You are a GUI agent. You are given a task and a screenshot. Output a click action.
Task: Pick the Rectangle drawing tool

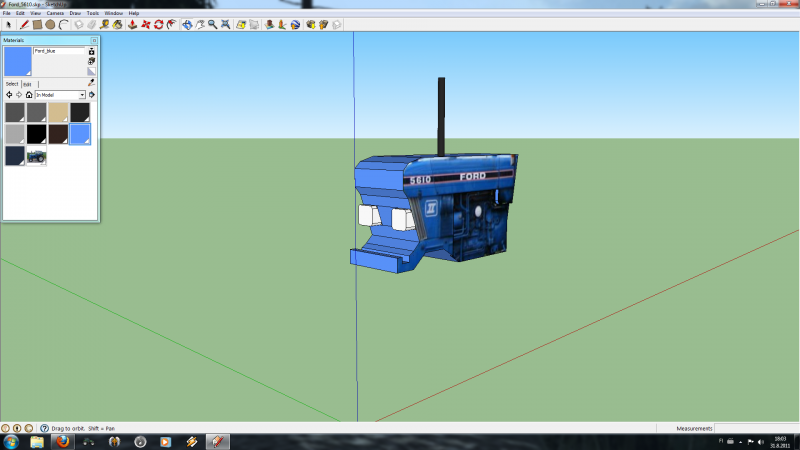pyautogui.click(x=37, y=24)
